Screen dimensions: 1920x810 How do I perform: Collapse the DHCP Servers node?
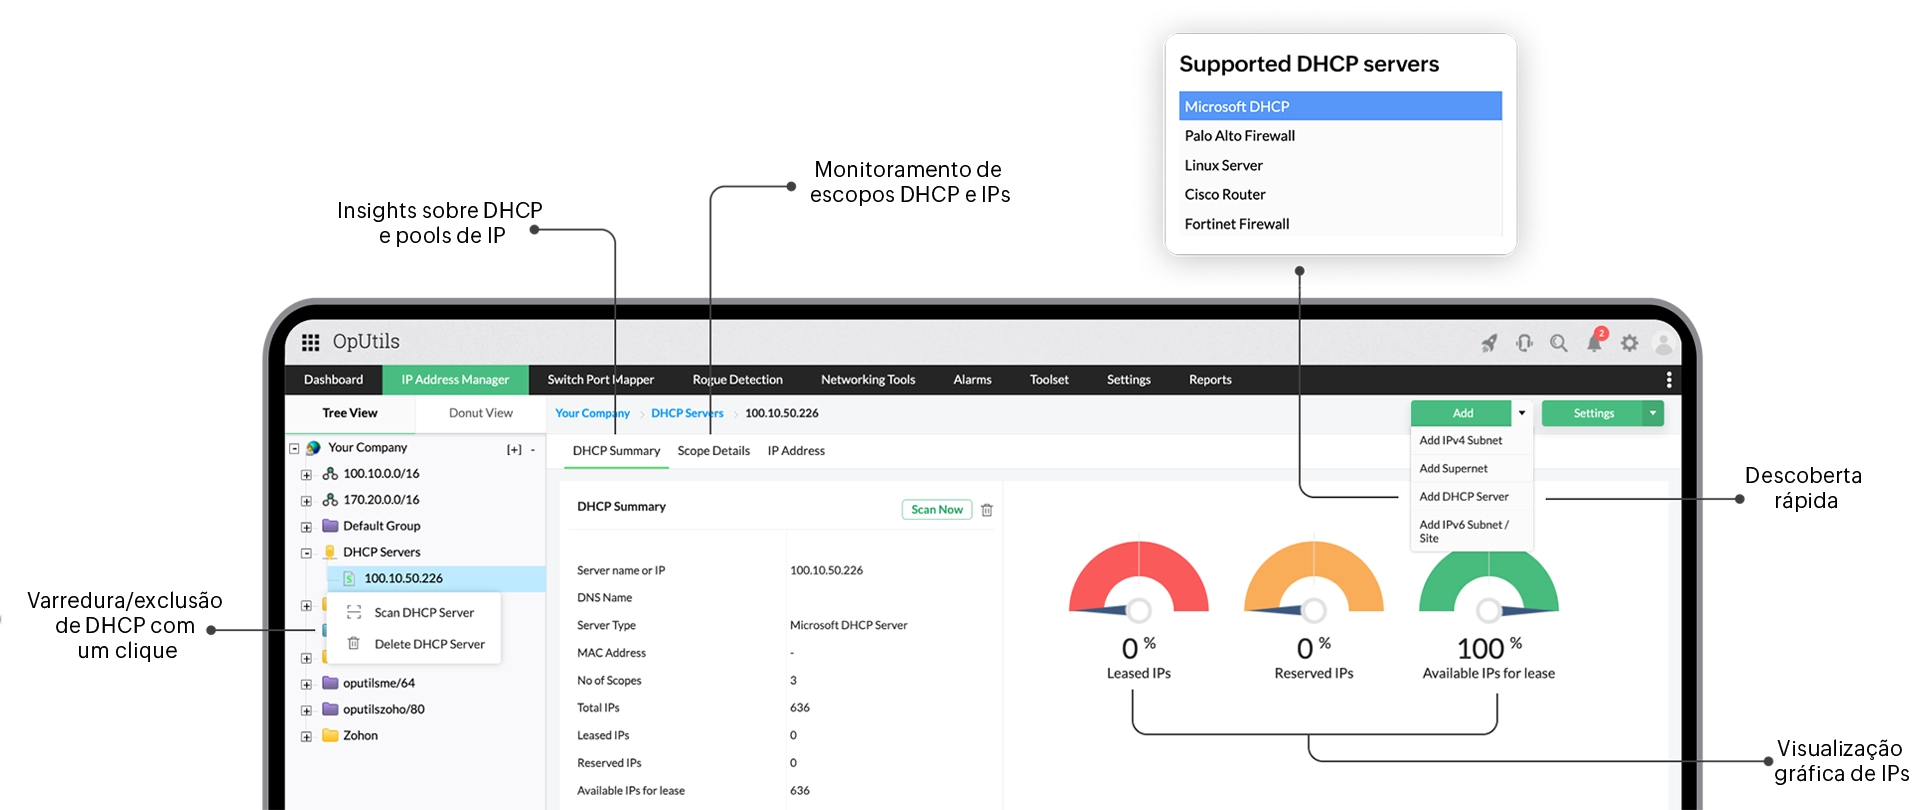pyautogui.click(x=306, y=553)
